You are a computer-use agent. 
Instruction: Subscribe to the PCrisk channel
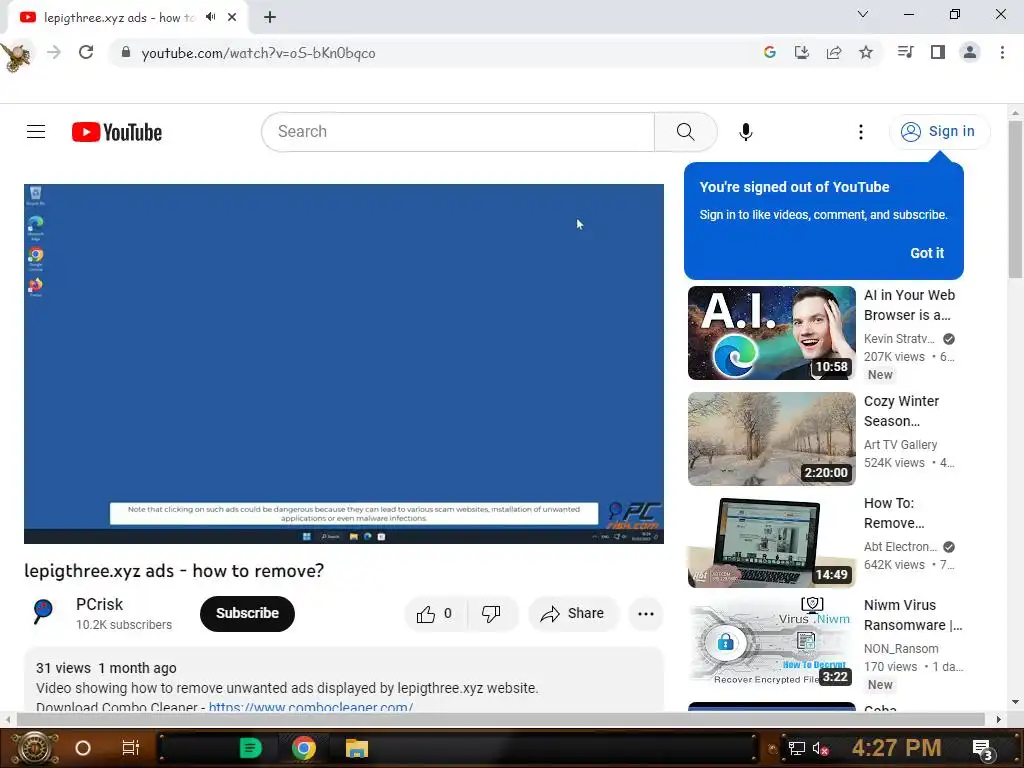point(248,614)
